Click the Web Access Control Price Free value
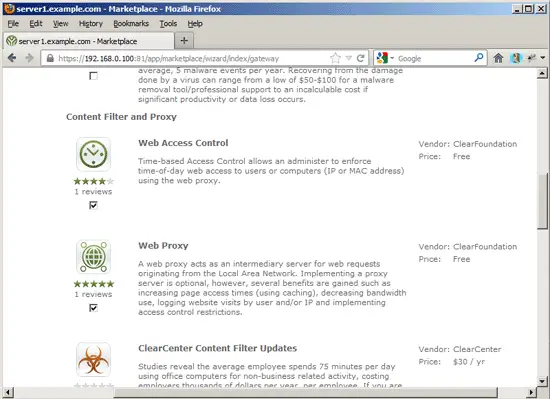 [461, 156]
